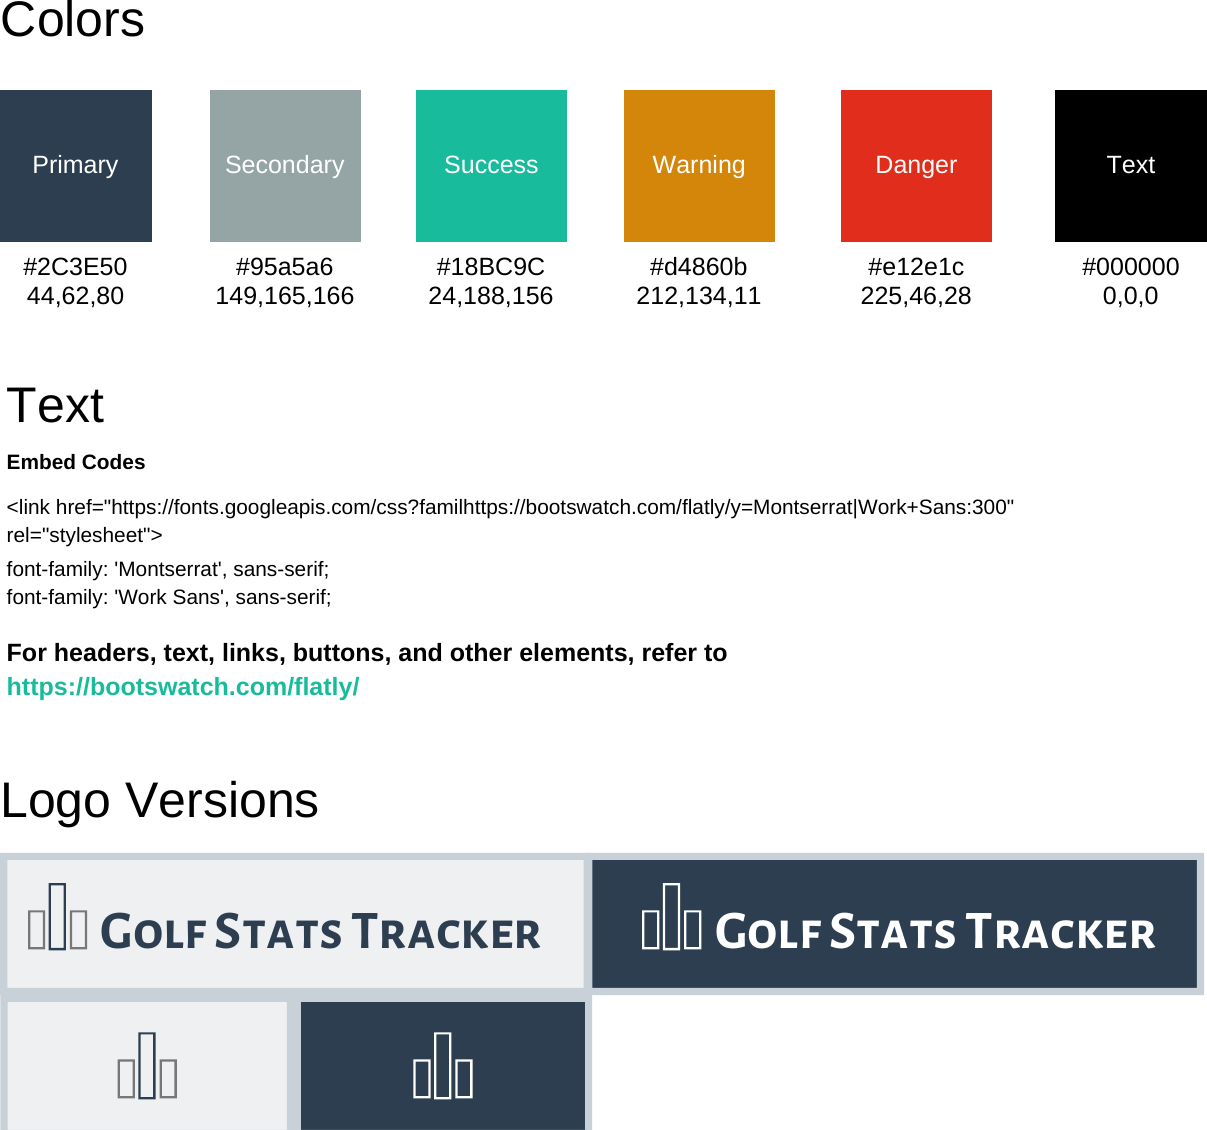Click the standalone light icon-only logo version
1207x1130 pixels.
(x=146, y=1065)
